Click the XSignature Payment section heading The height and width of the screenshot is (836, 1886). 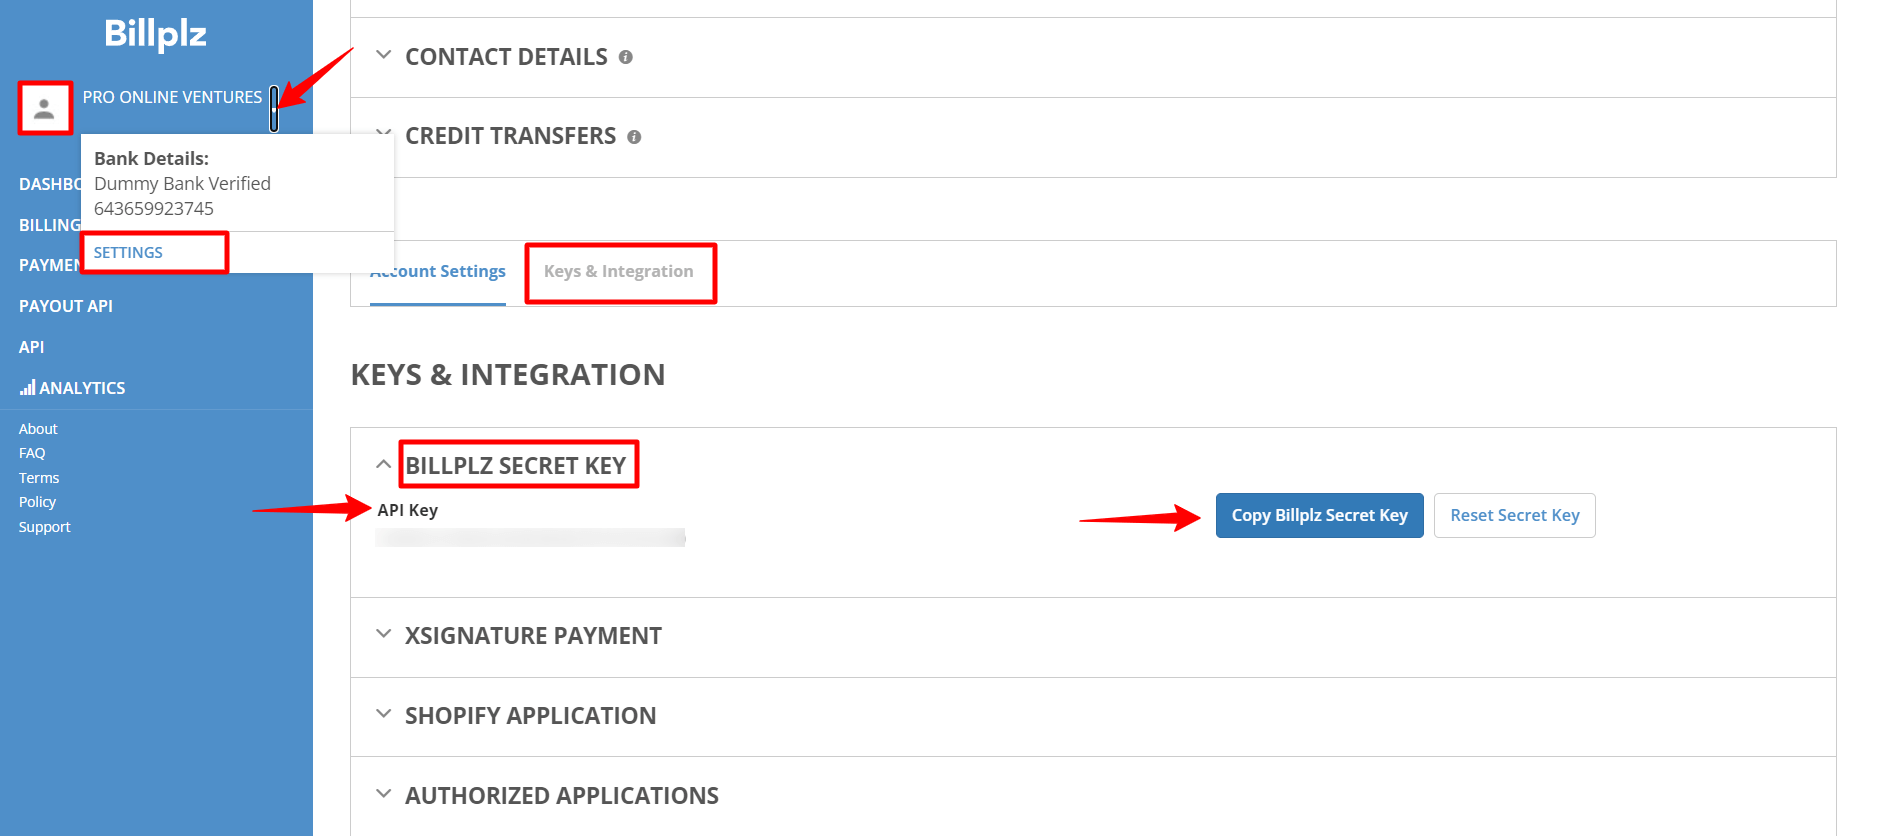[x=533, y=636]
